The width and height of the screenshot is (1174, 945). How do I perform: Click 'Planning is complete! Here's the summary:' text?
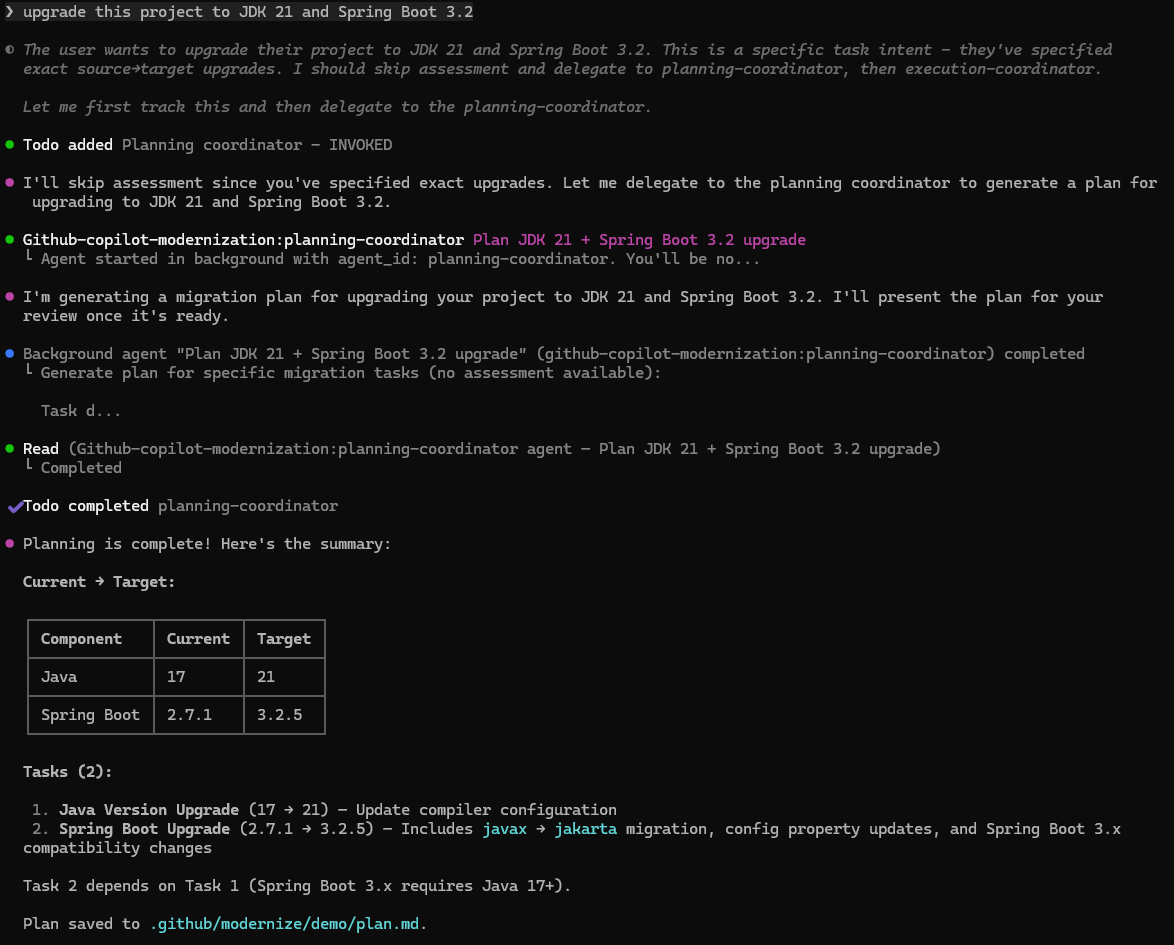207,544
